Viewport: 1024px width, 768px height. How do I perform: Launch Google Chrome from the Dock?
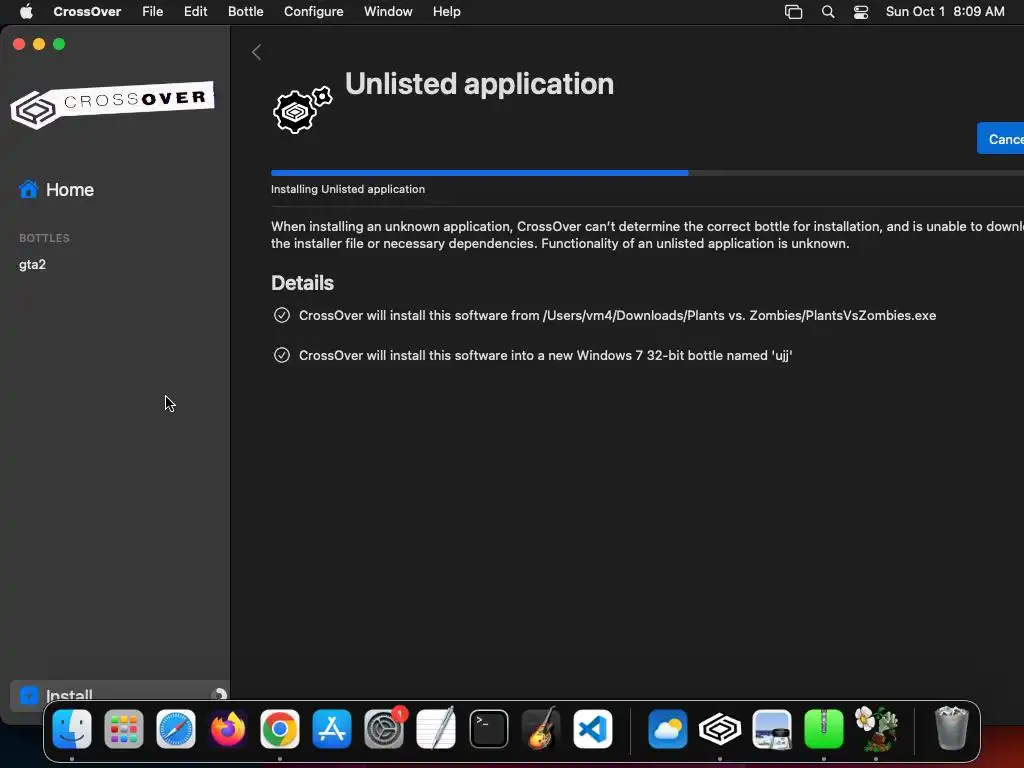click(280, 728)
